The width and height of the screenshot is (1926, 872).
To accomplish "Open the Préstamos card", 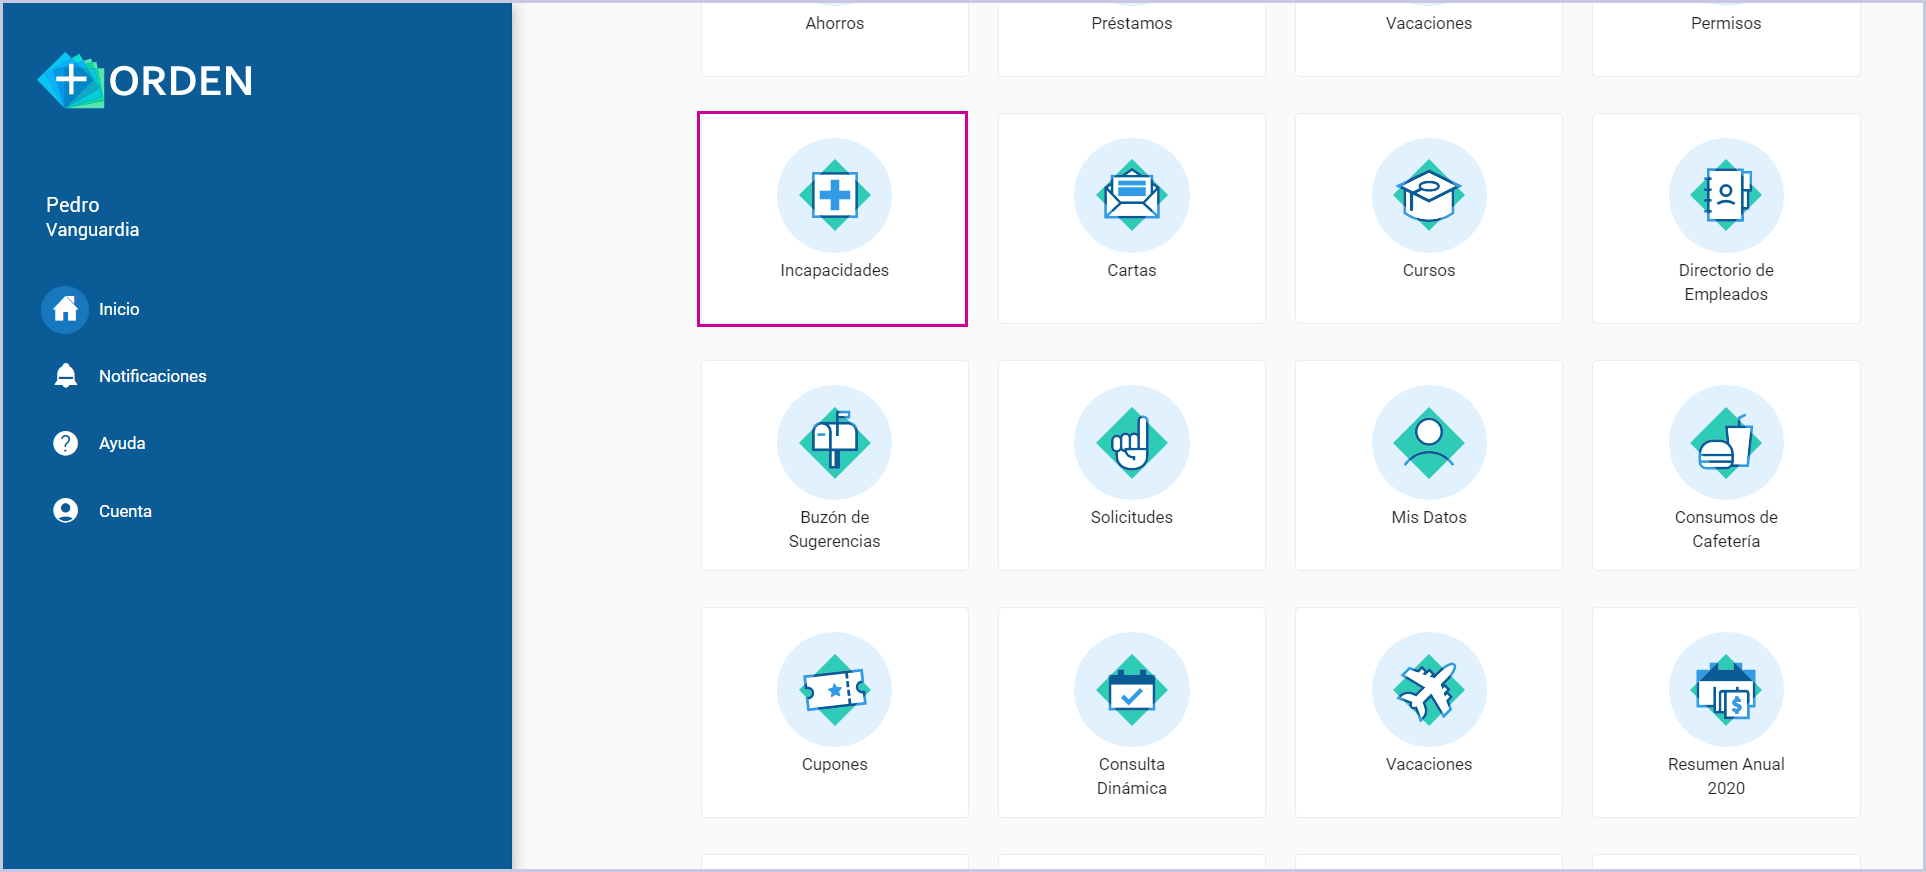I will click(x=1131, y=23).
